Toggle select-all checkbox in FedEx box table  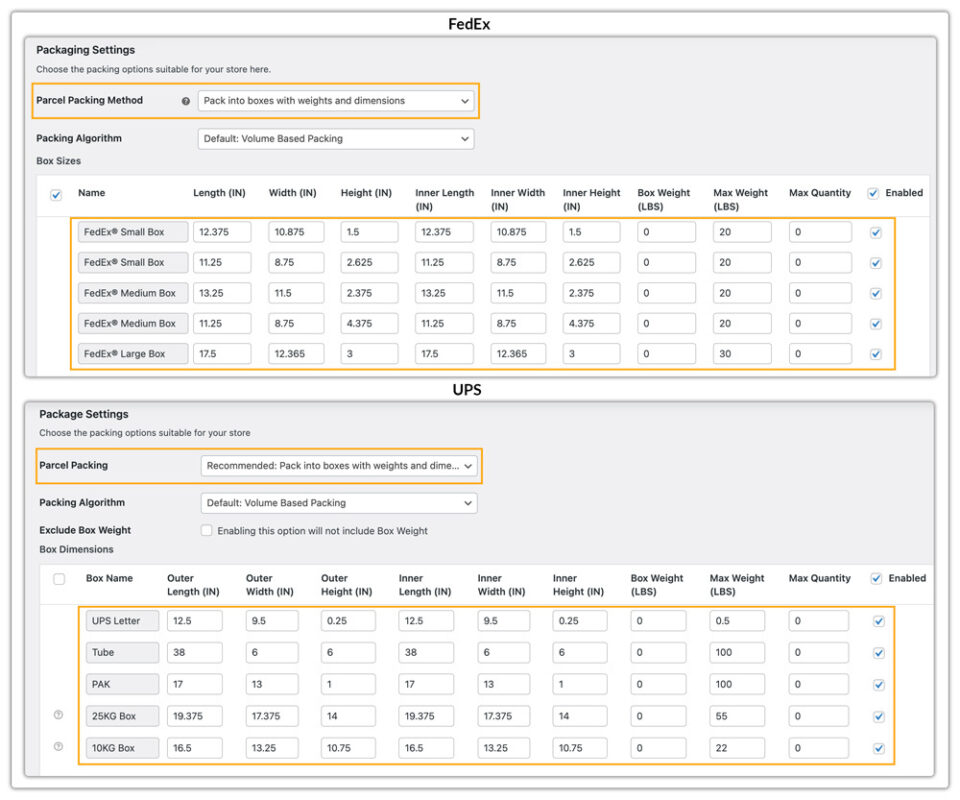[x=56, y=195]
